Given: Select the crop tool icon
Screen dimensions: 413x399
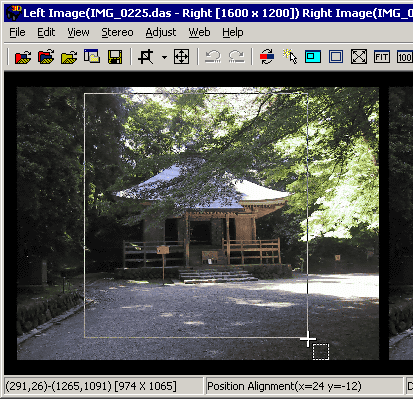Looking at the screenshot, I should [x=146, y=57].
